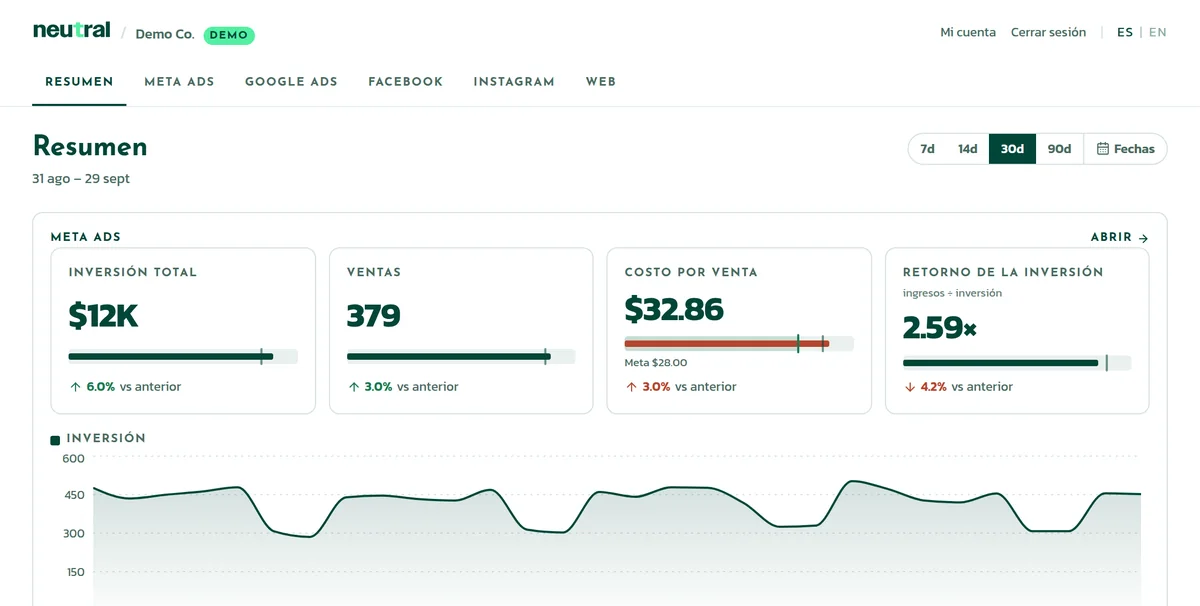Click the Meta $28.00 label

655,363
